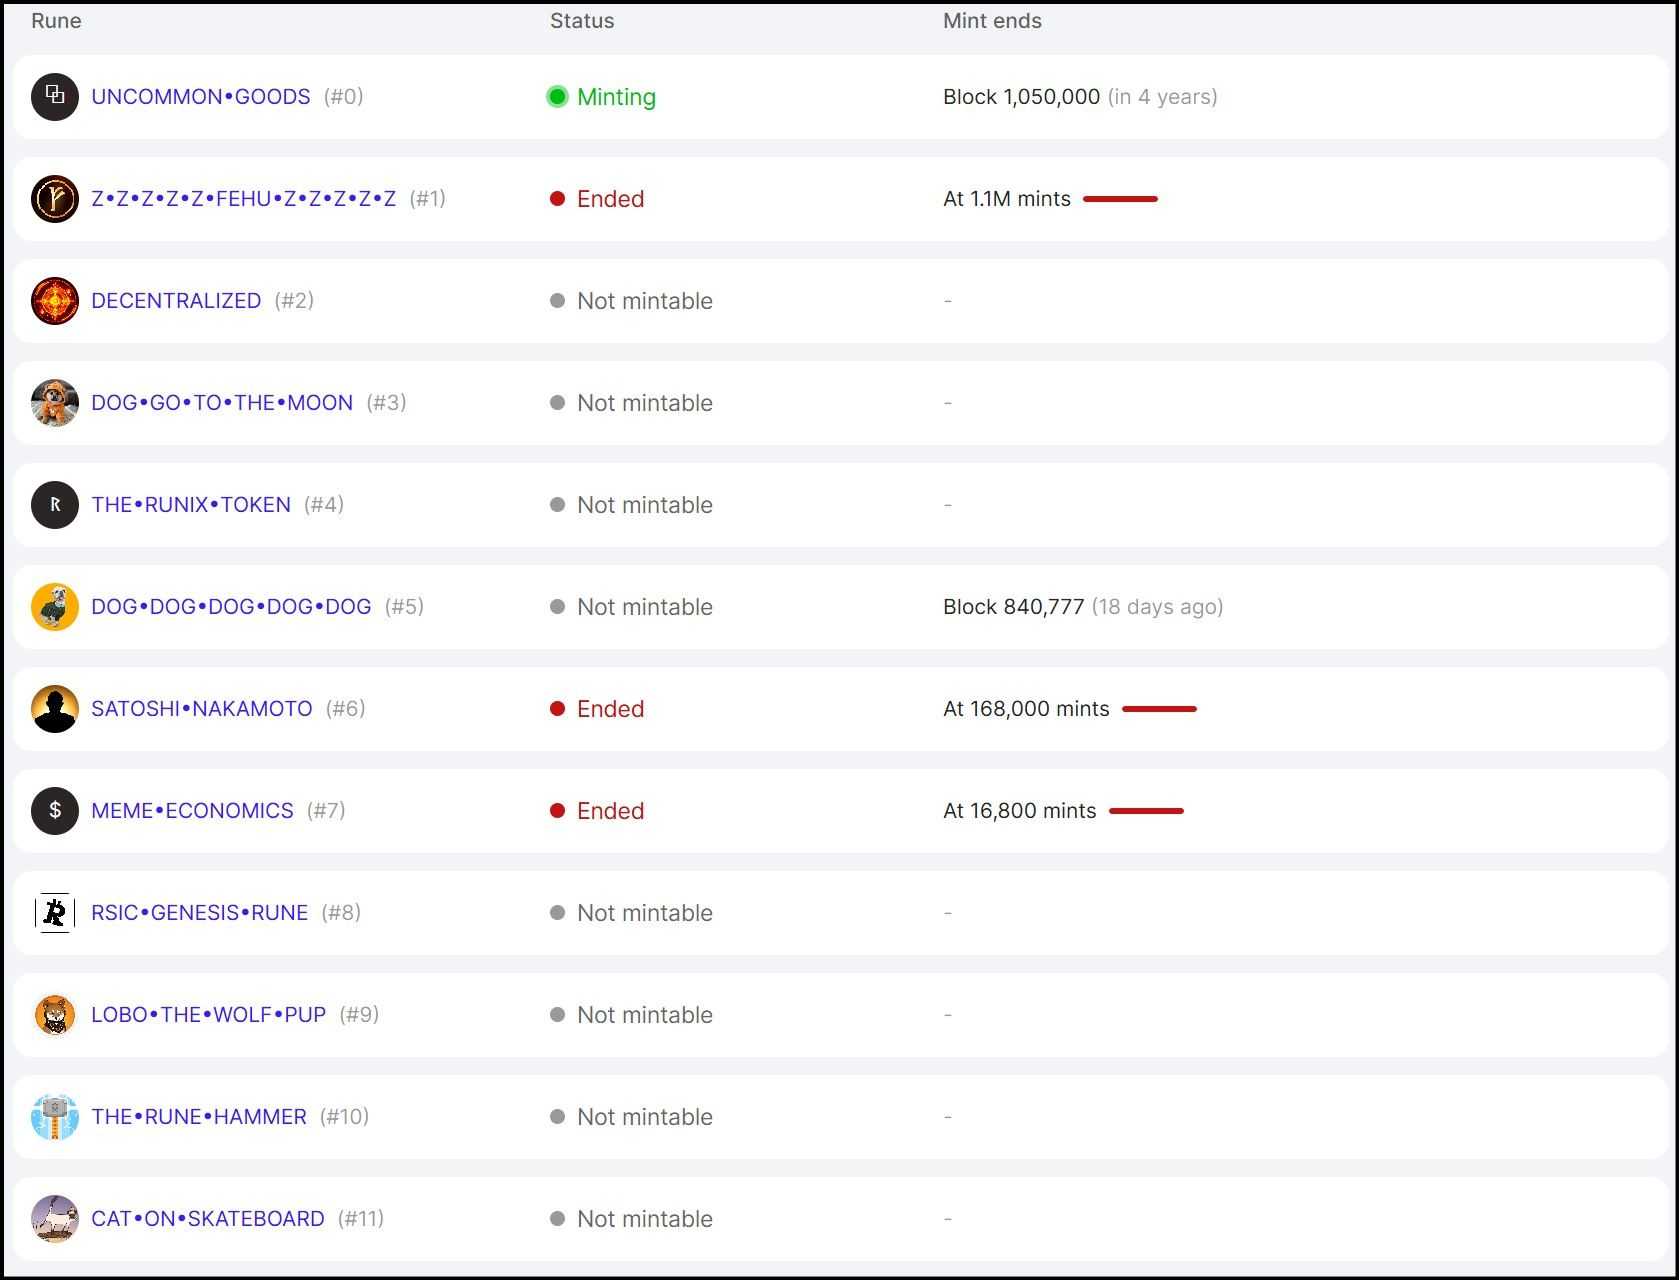The image size is (1679, 1280).
Task: Click the THE•RUNIX•TOKEN black icon
Action: (x=55, y=505)
